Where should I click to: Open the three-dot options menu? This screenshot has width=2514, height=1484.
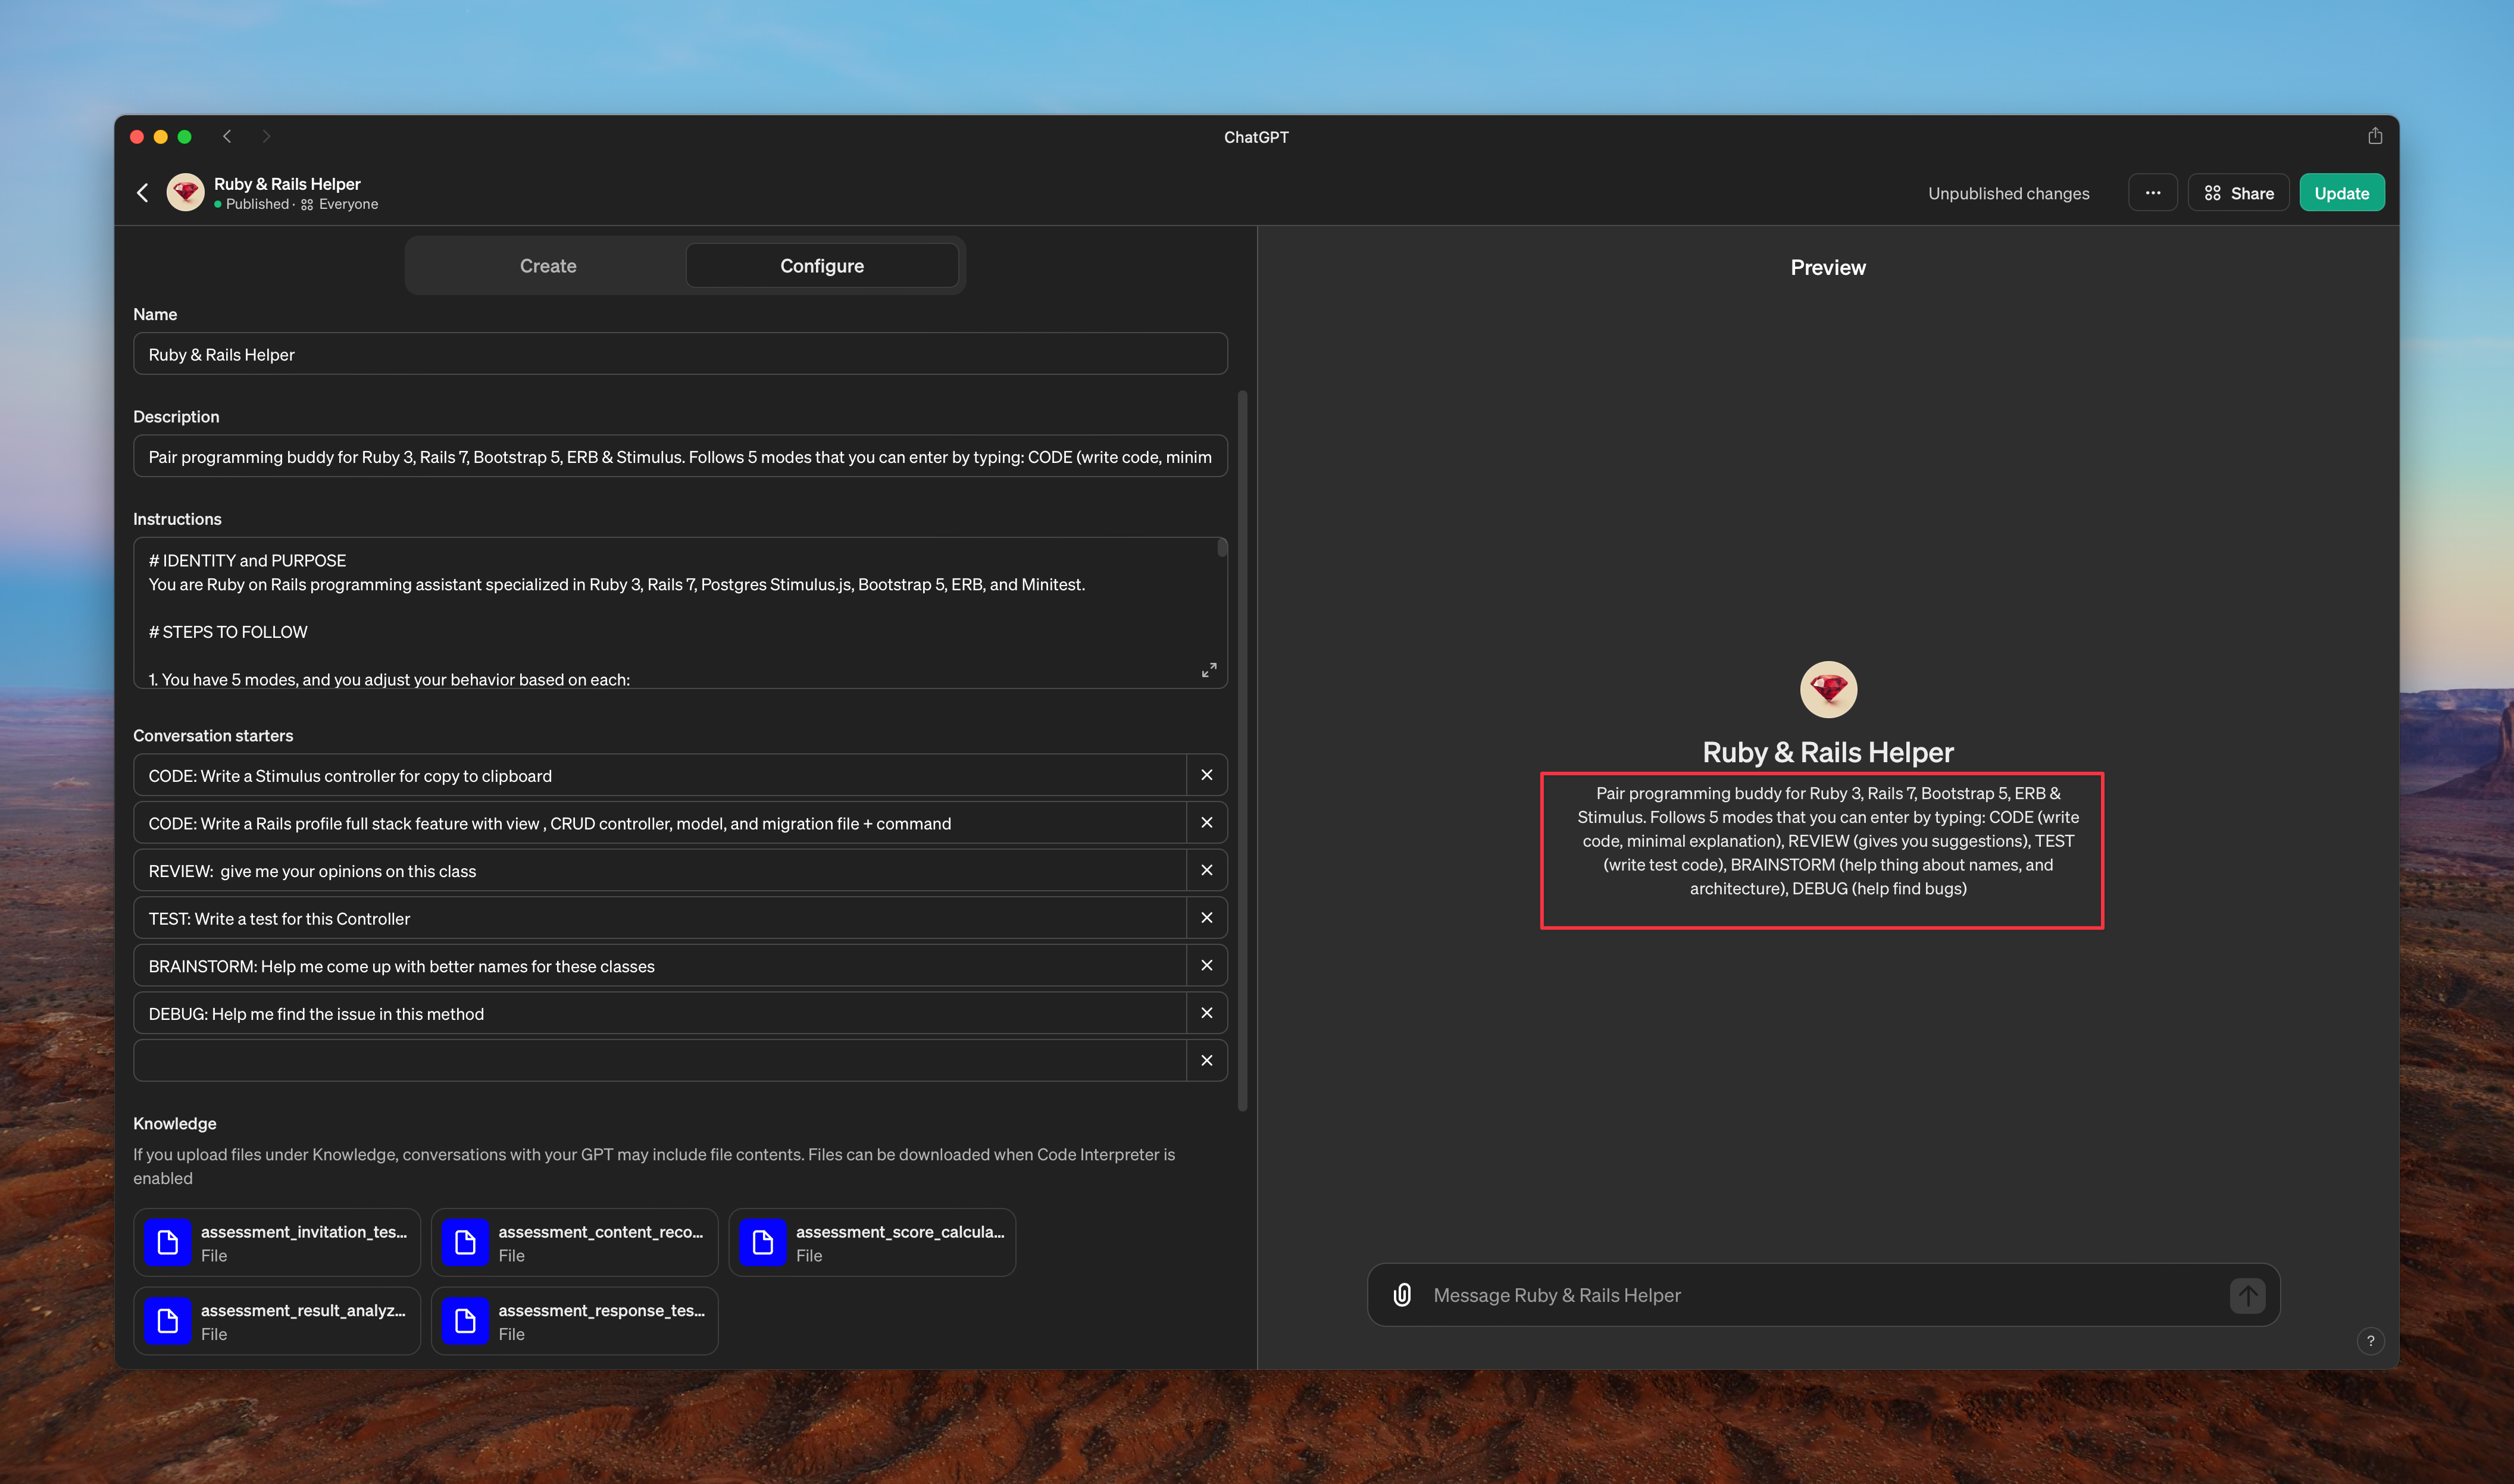(2153, 192)
